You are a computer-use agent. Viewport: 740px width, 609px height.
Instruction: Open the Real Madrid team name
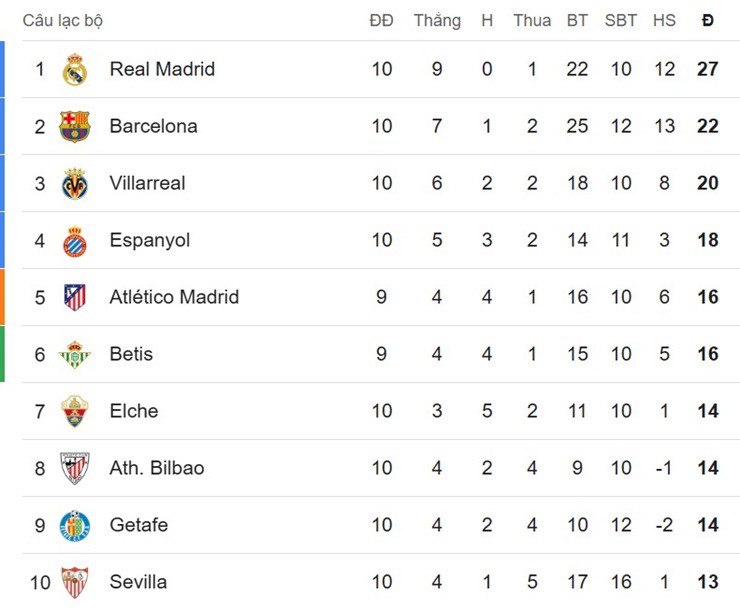click(x=162, y=69)
